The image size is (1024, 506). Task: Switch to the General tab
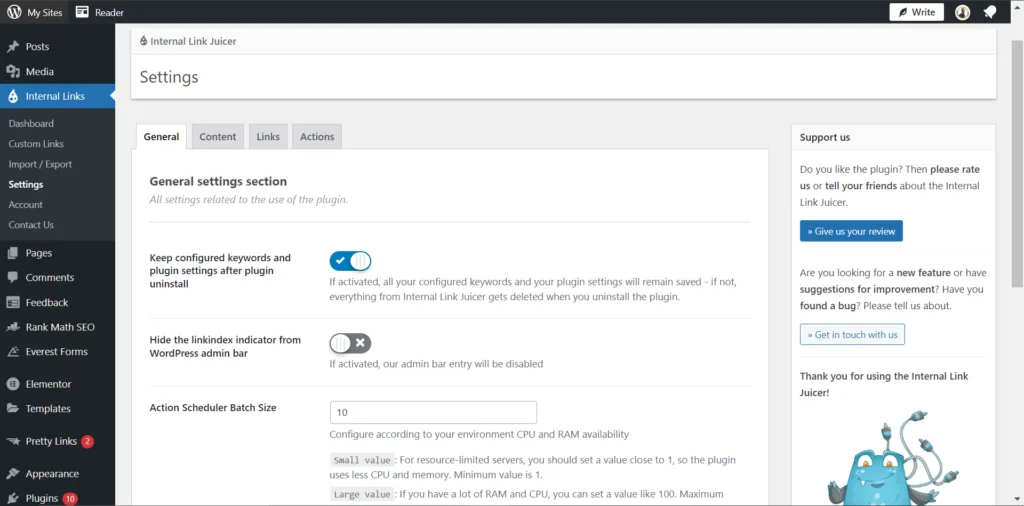pyautogui.click(x=161, y=136)
